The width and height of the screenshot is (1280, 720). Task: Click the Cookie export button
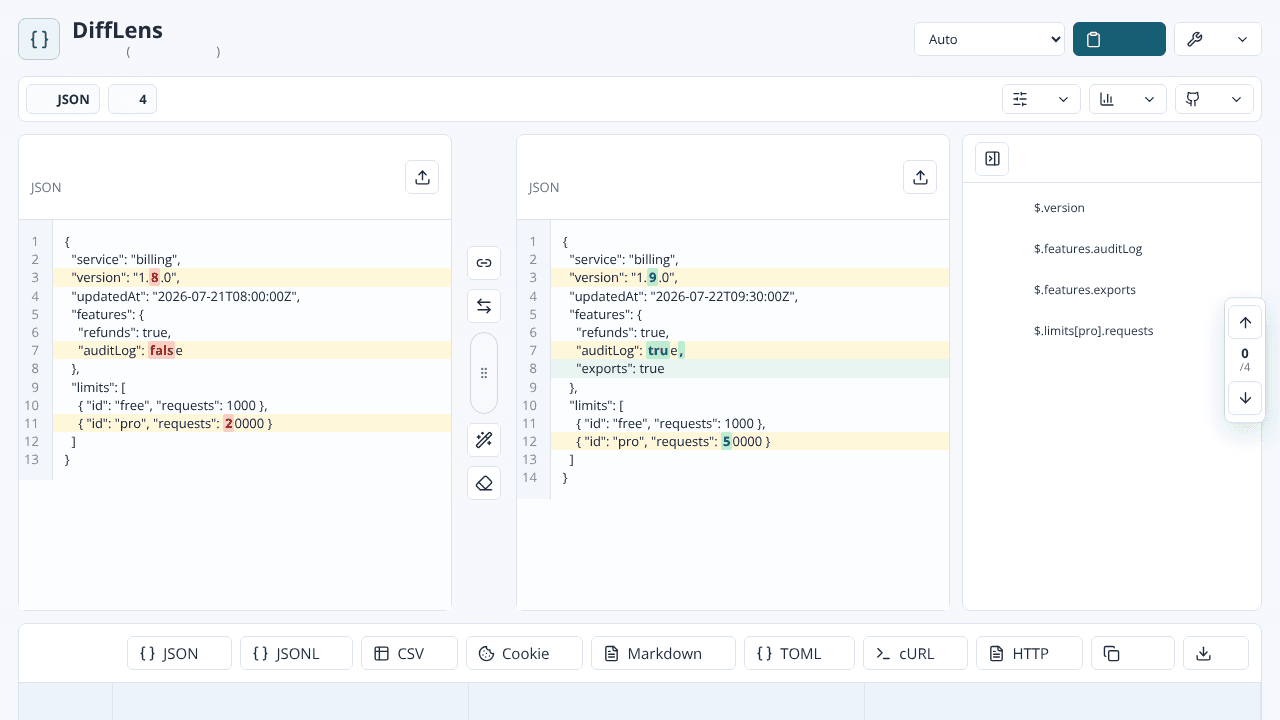coord(524,653)
